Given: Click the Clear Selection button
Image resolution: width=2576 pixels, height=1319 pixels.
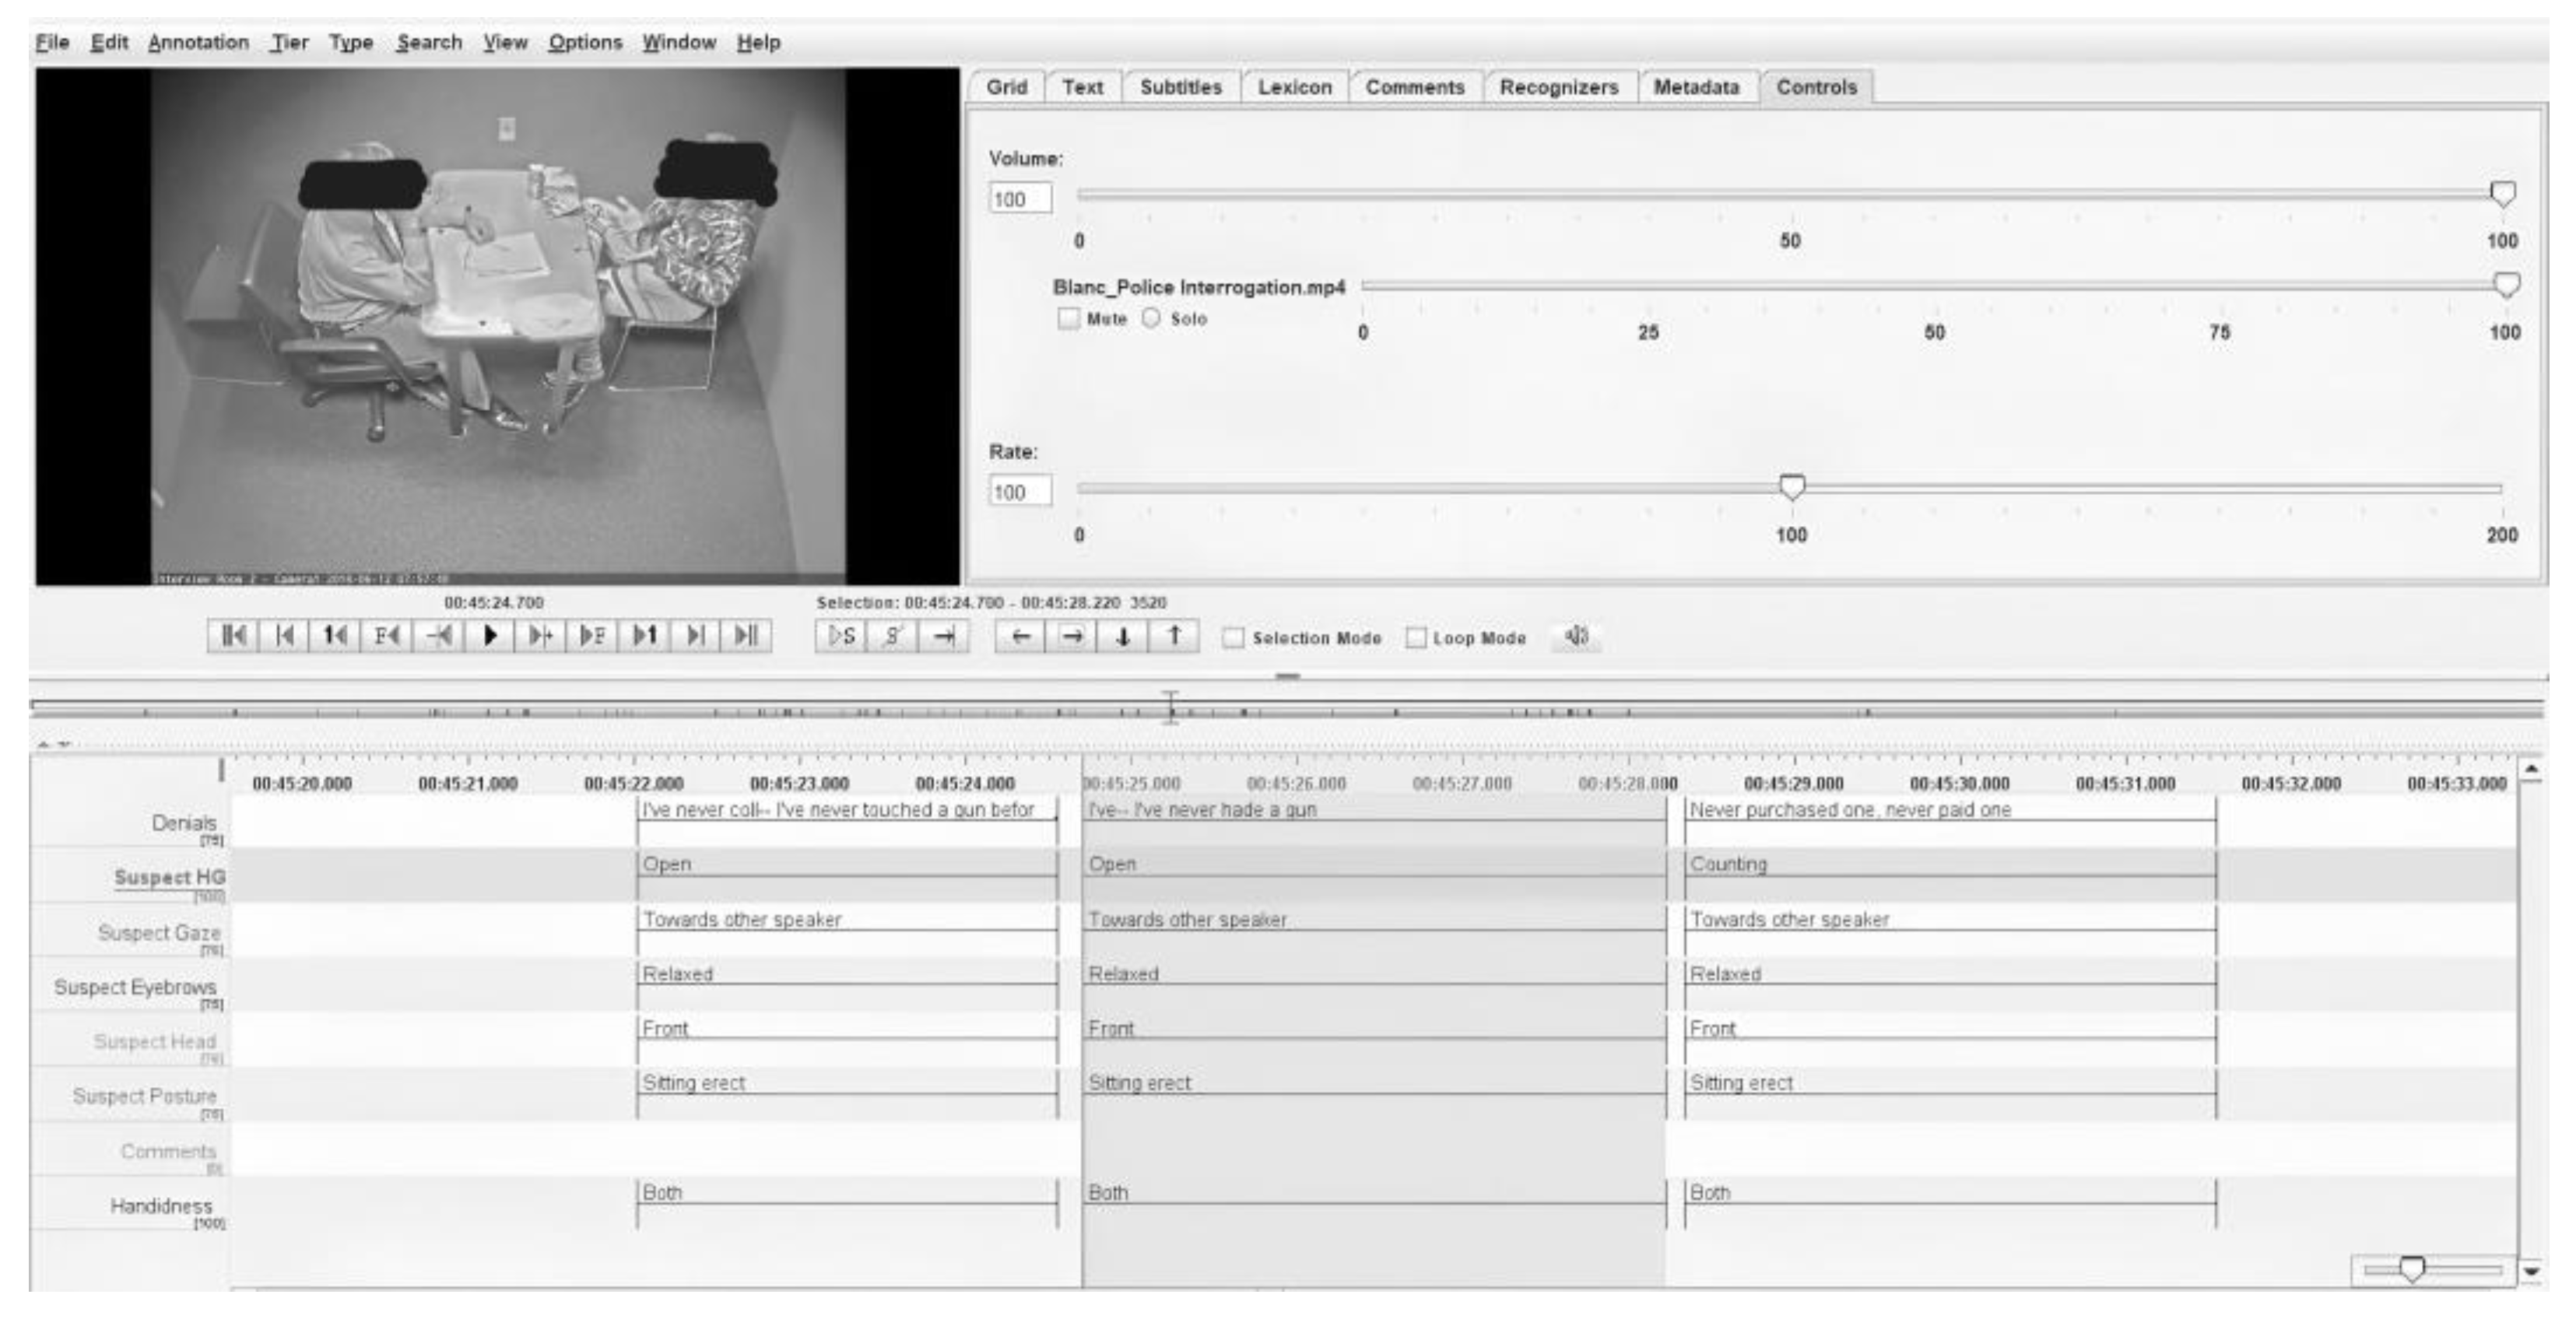Looking at the screenshot, I should [x=893, y=636].
